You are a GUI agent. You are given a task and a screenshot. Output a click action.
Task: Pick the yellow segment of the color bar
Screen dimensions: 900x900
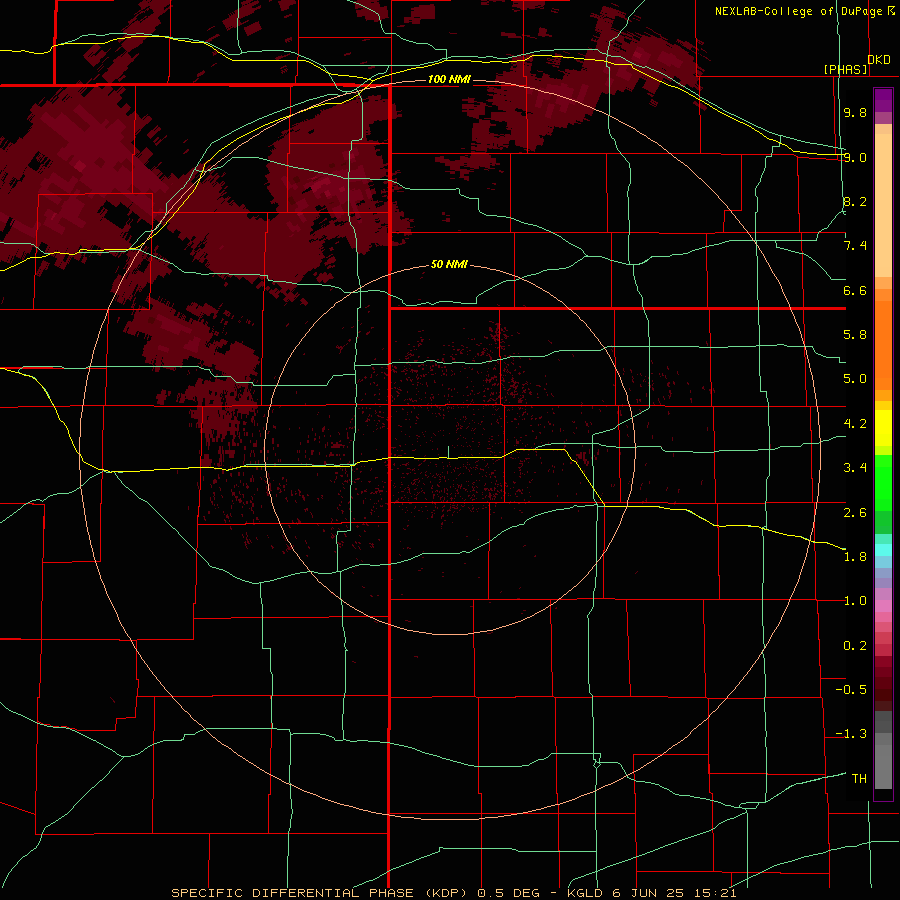coord(883,428)
